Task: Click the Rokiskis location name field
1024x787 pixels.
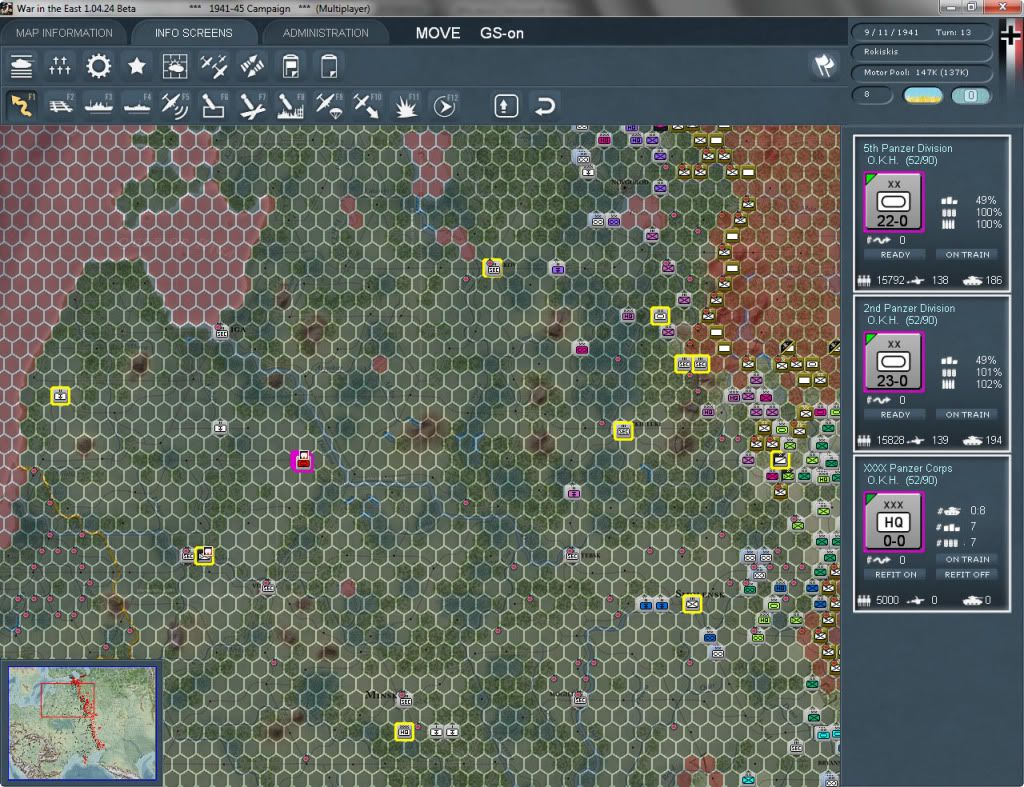Action: coord(920,52)
